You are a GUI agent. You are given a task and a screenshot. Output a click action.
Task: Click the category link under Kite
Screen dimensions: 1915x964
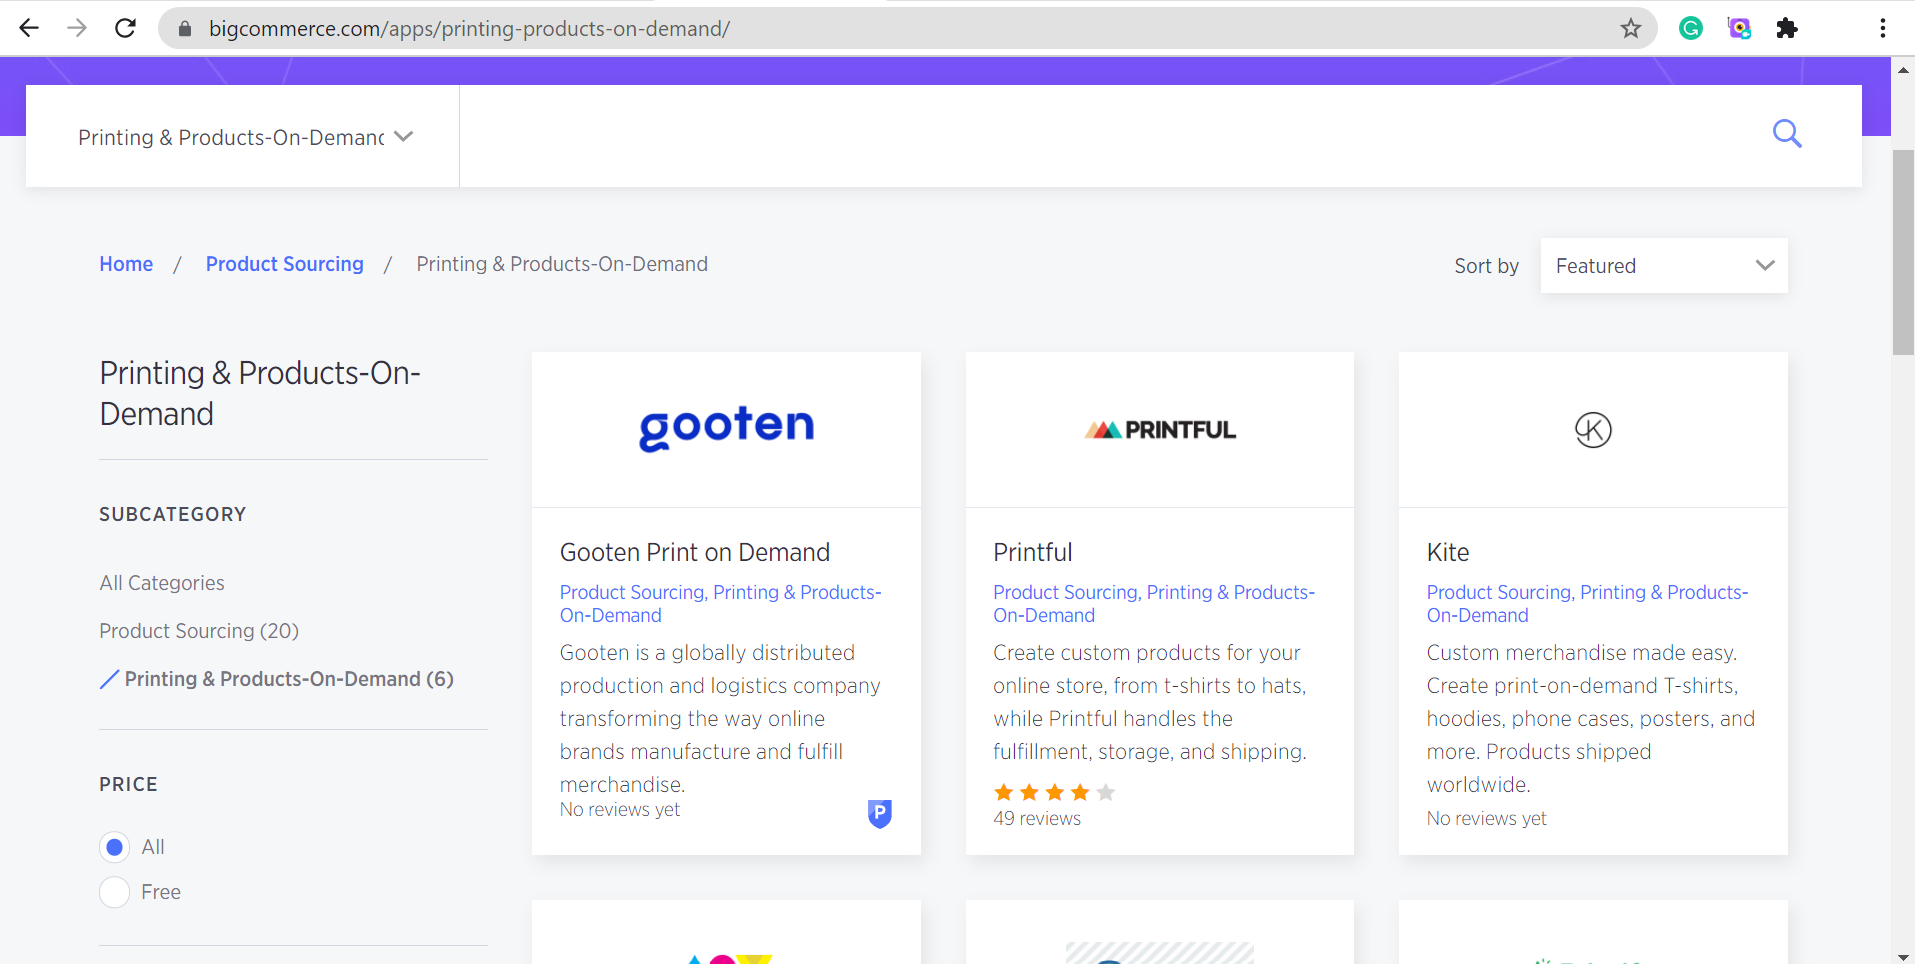point(1587,604)
